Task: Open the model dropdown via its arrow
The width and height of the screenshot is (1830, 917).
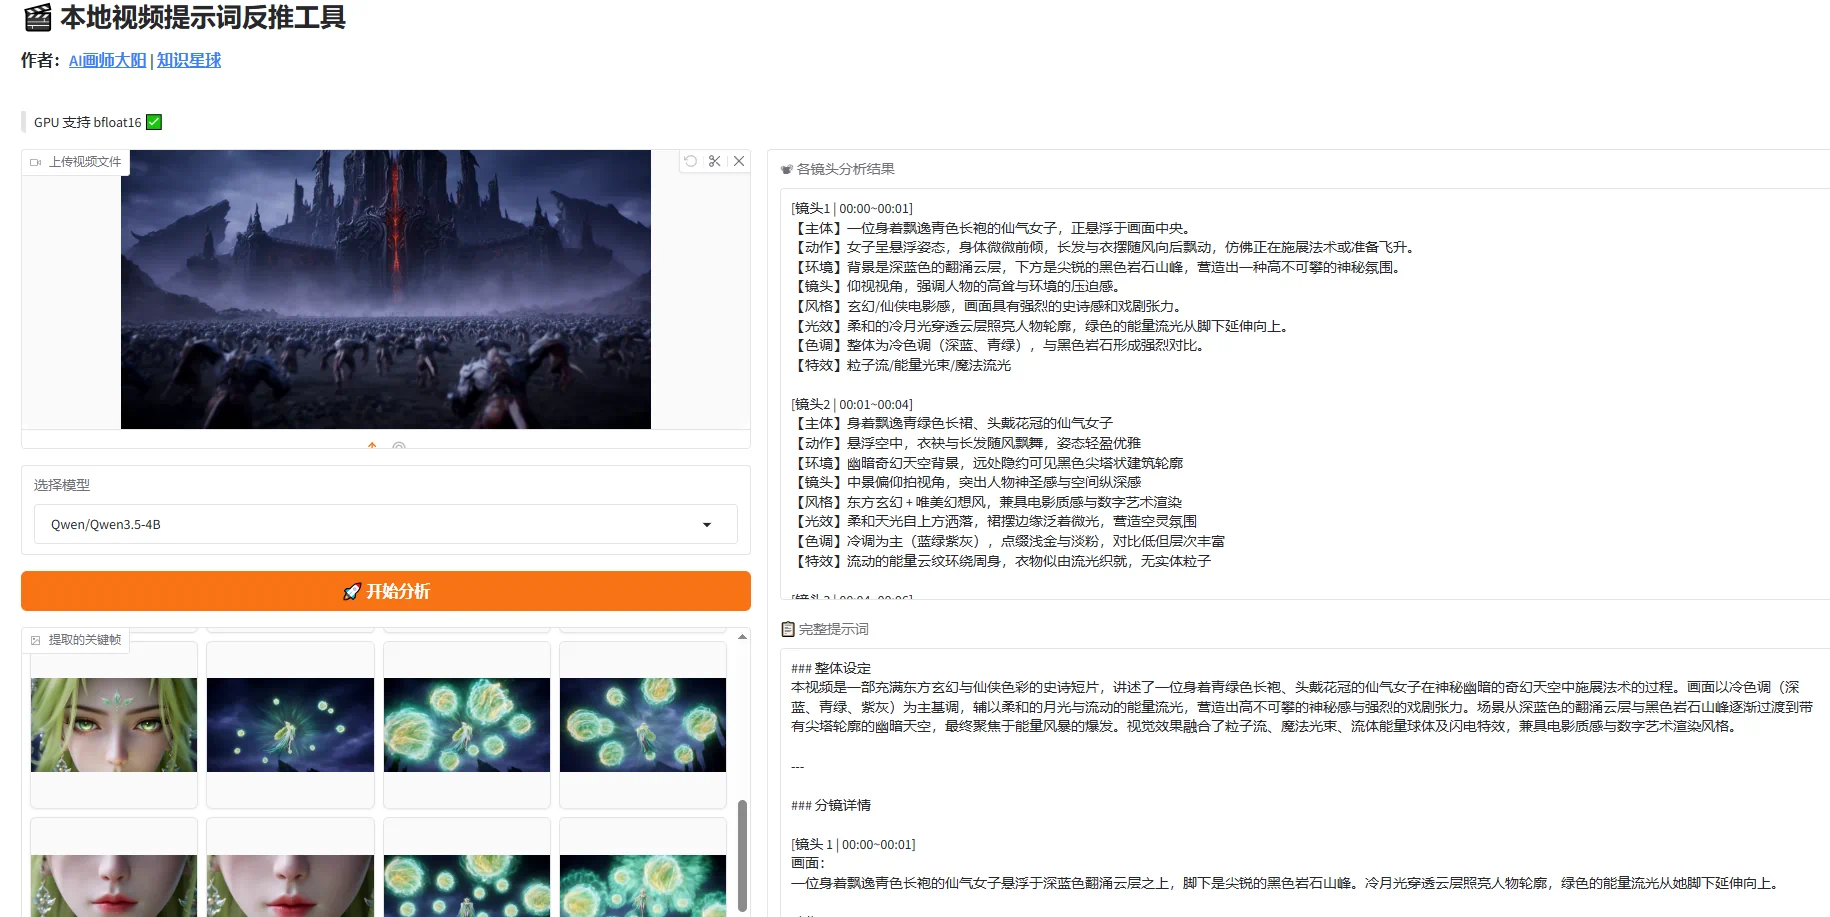Action: pos(707,525)
